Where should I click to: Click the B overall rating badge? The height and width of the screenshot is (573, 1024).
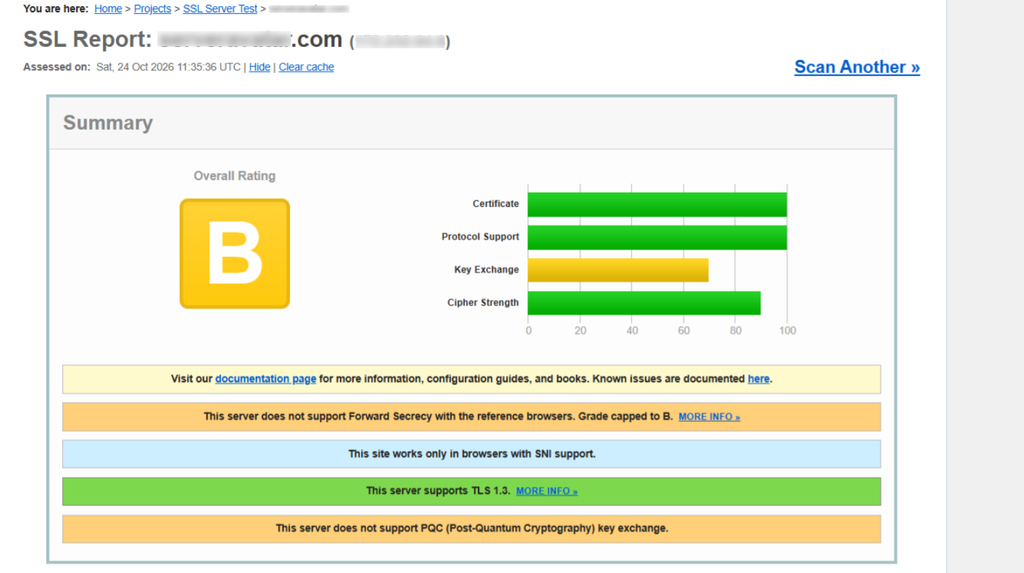(x=234, y=254)
